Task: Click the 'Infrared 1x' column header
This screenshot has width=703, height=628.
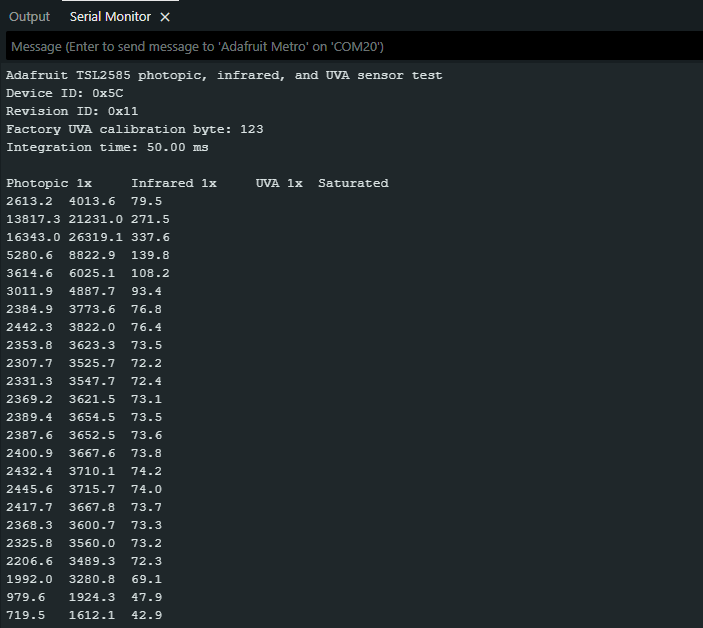Action: [x=174, y=183]
